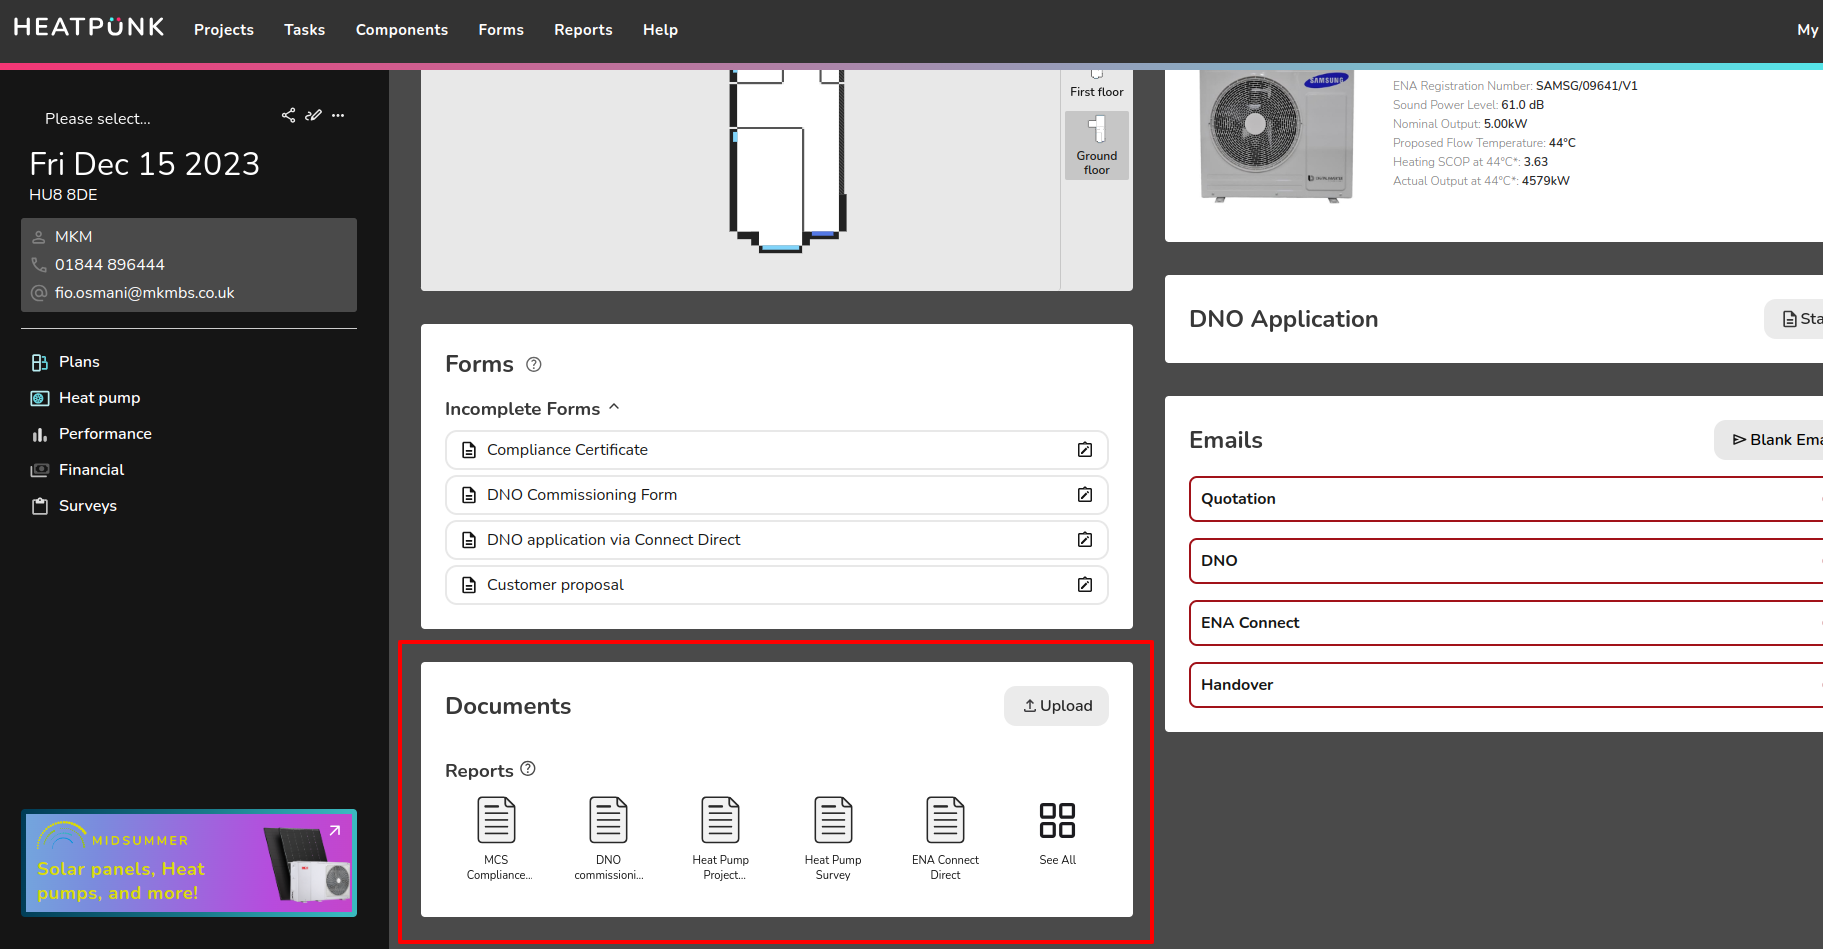This screenshot has width=1823, height=949.
Task: Open My account menu at top right
Action: pyautogui.click(x=1808, y=30)
